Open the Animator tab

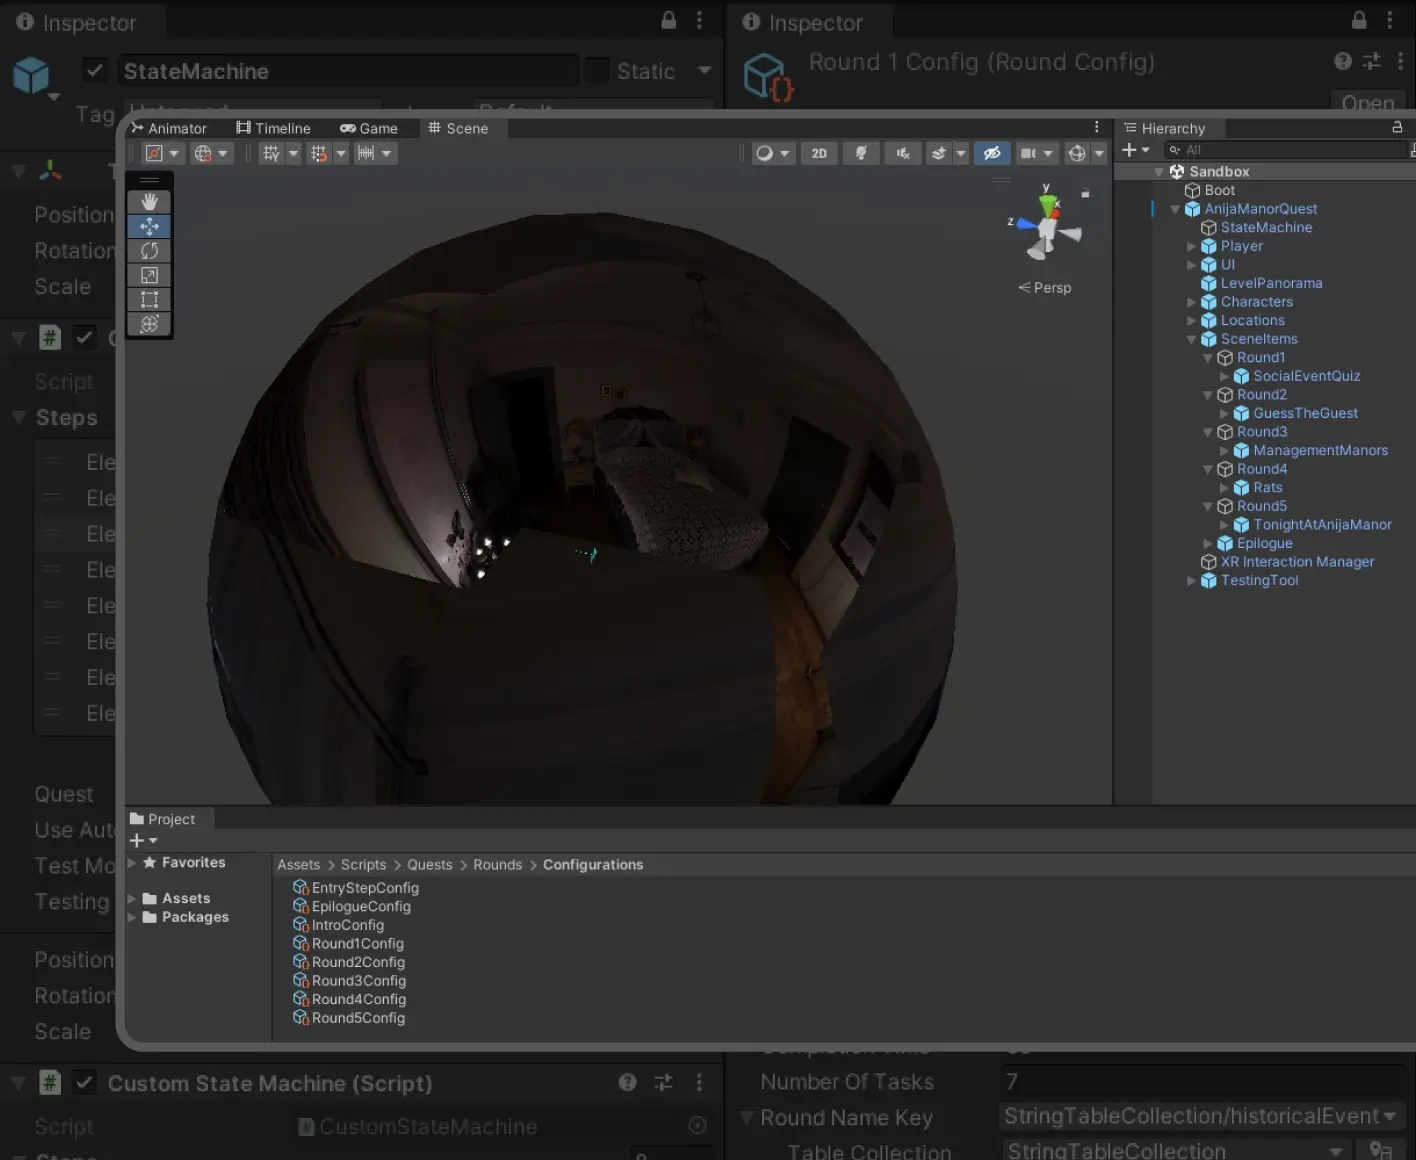169,128
